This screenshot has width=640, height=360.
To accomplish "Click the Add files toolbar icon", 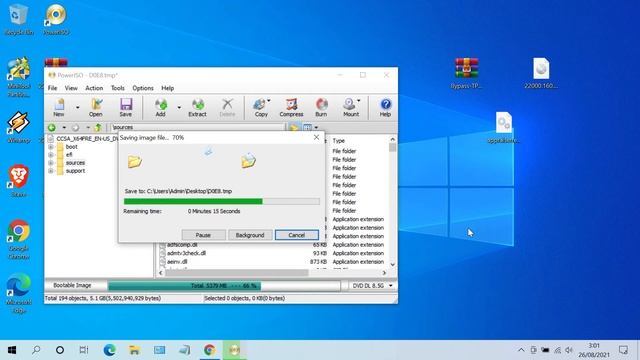I will click(x=160, y=108).
